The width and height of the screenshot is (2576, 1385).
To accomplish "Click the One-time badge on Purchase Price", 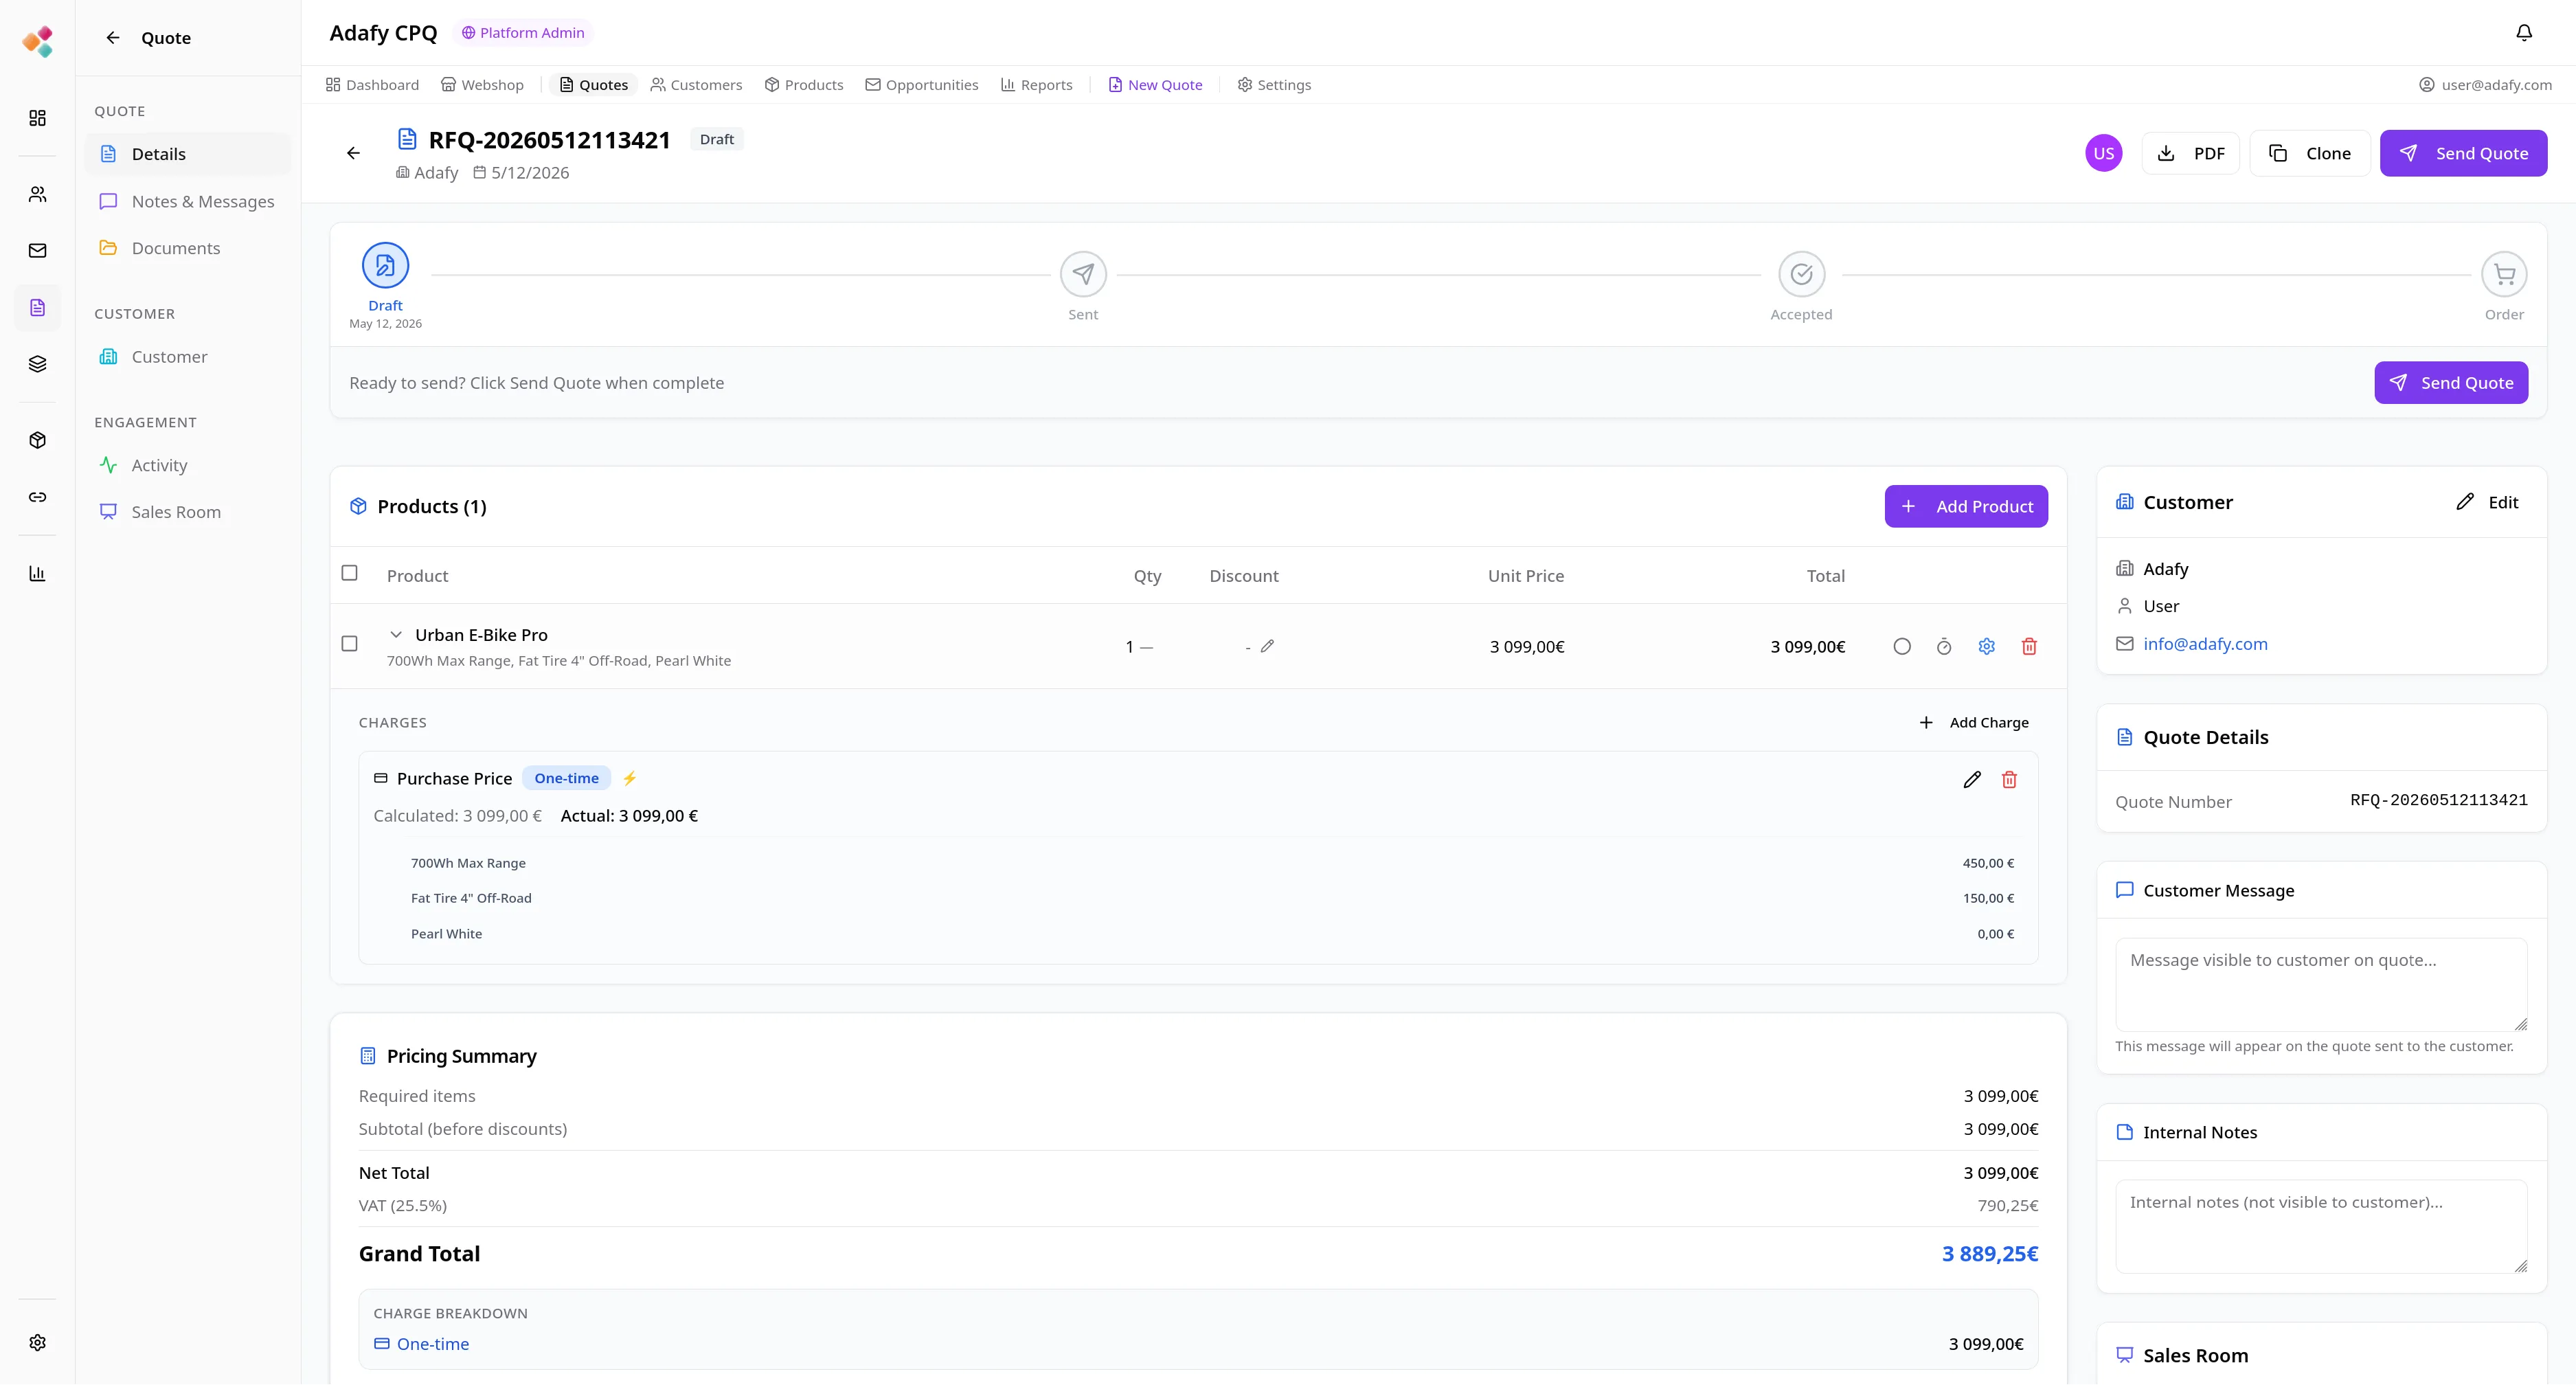I will pyautogui.click(x=566, y=778).
